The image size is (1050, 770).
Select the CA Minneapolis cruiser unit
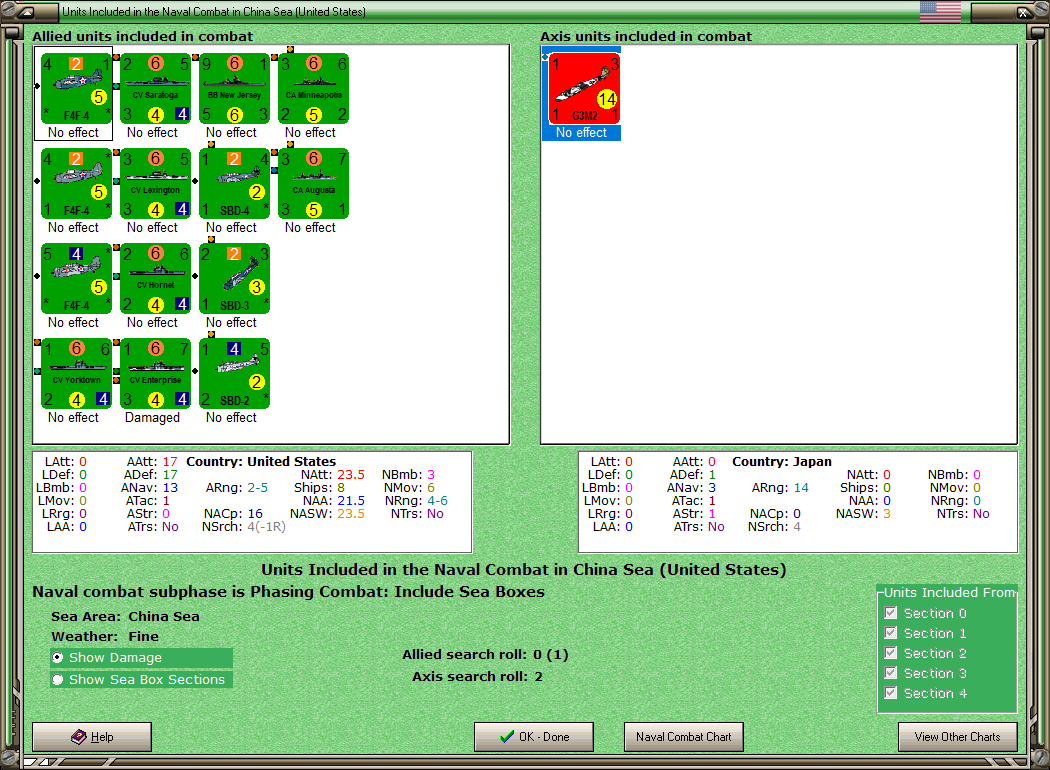coord(313,89)
